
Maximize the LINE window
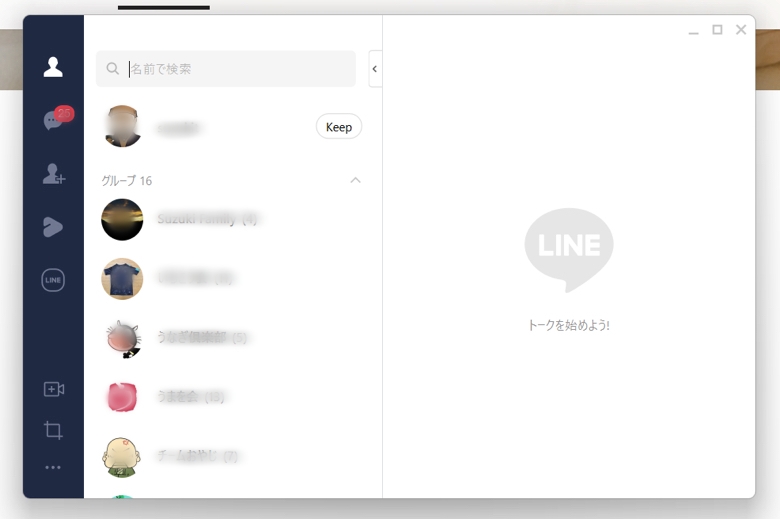(x=717, y=30)
